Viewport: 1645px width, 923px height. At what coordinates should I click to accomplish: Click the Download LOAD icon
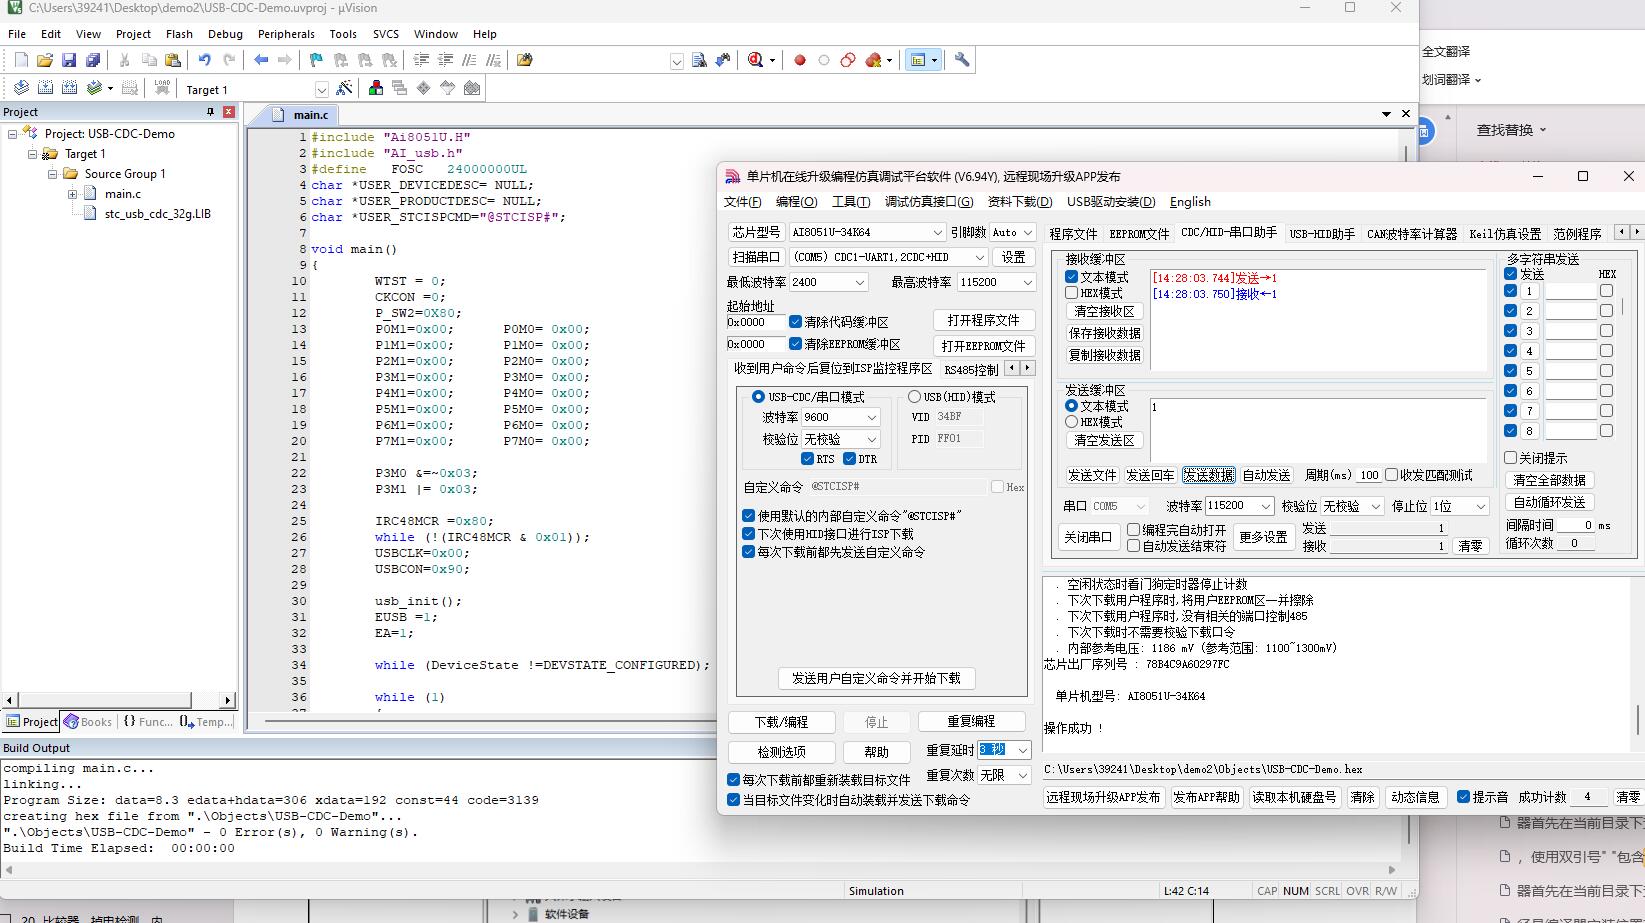point(162,88)
